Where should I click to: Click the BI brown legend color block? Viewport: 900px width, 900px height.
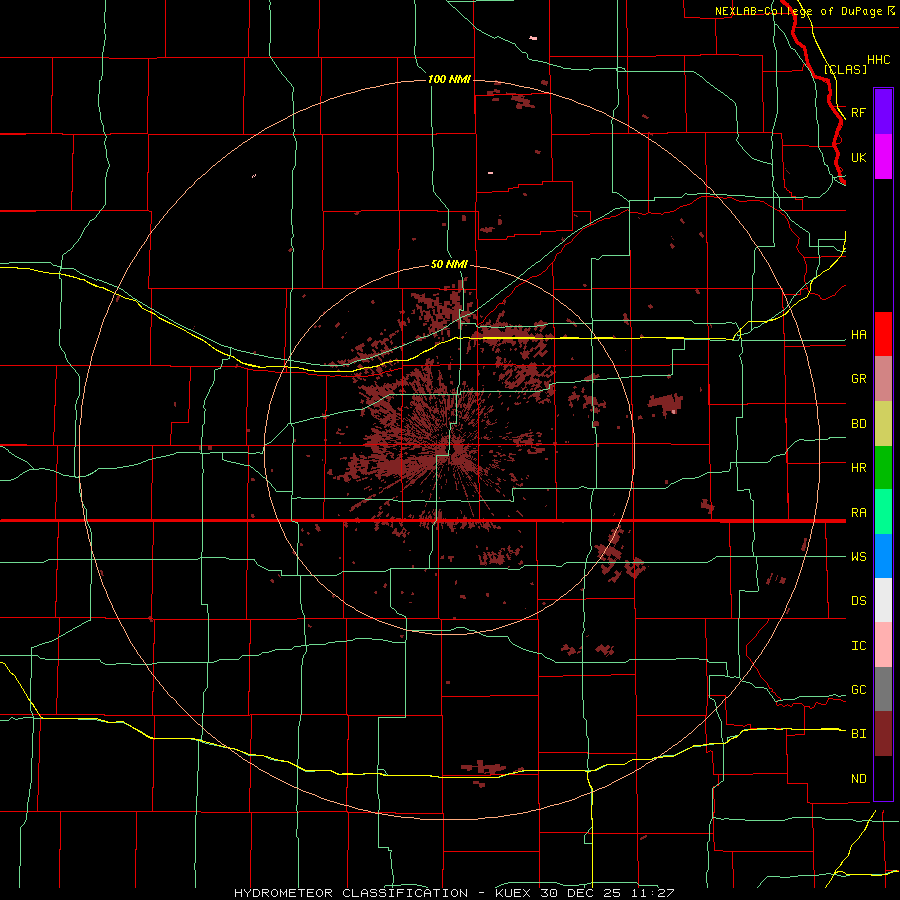click(883, 734)
